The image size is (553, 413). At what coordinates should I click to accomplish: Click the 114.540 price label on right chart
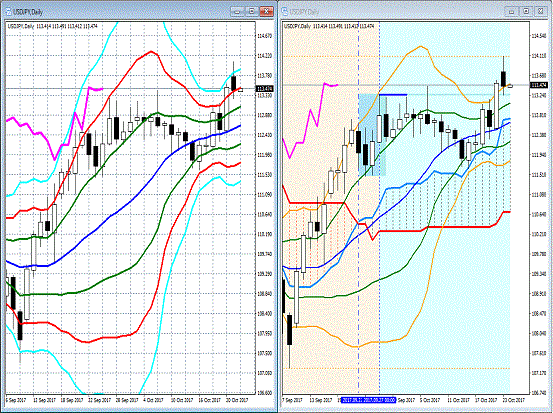539,36
